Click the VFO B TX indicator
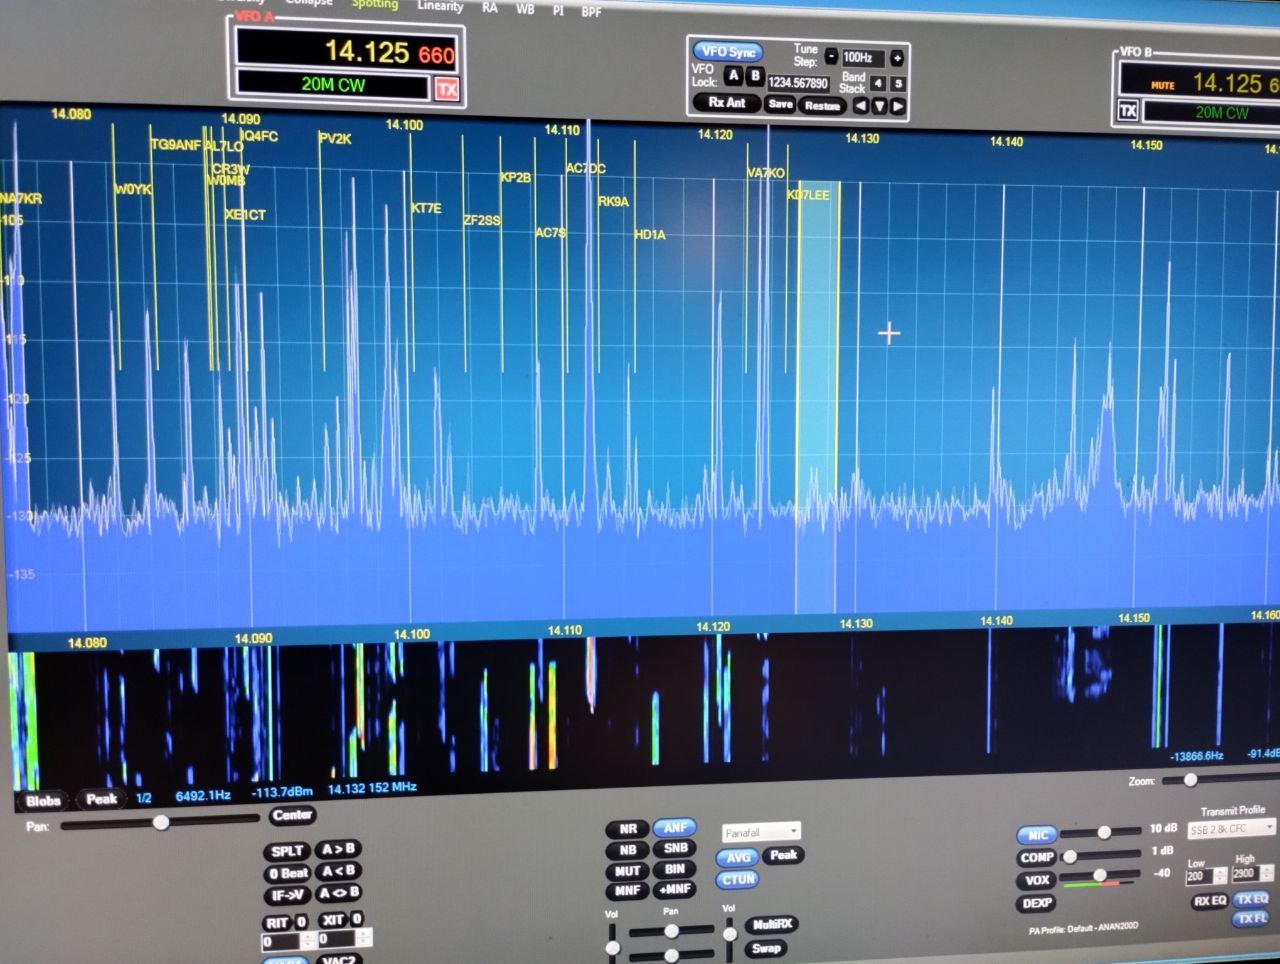The height and width of the screenshot is (964, 1280). tap(1128, 111)
